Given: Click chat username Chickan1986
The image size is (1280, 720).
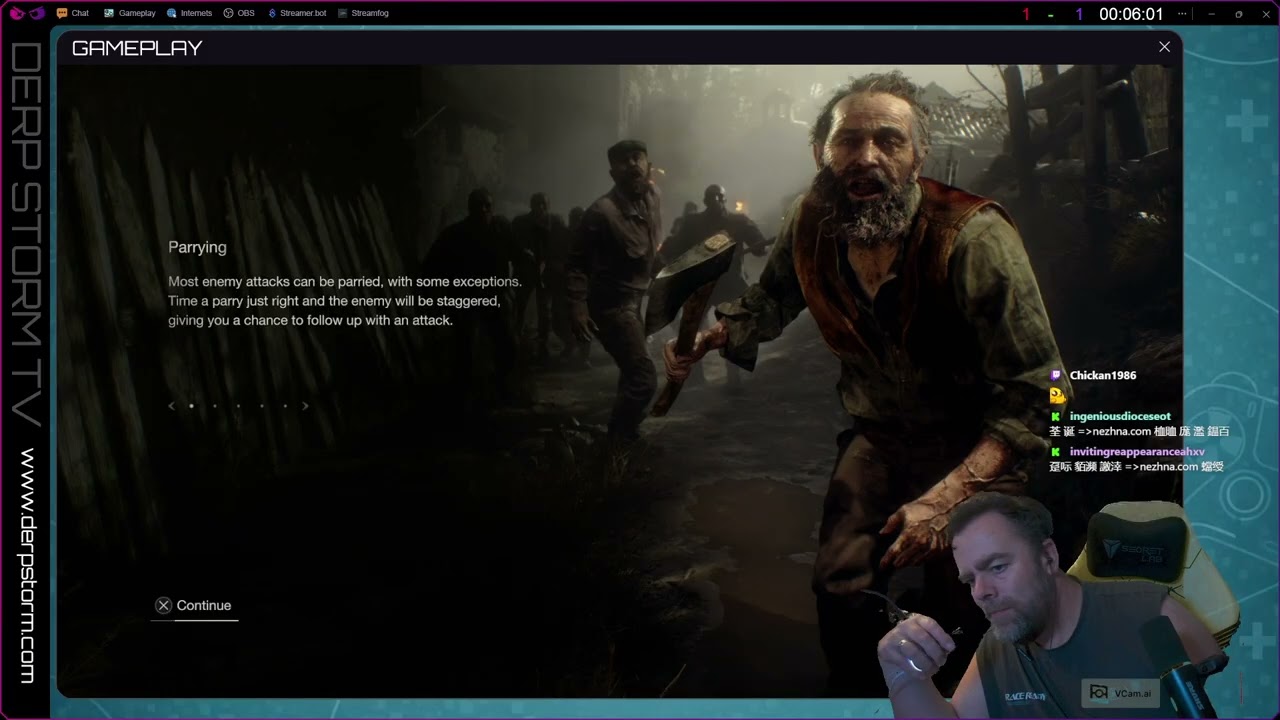Looking at the screenshot, I should point(1103,376).
